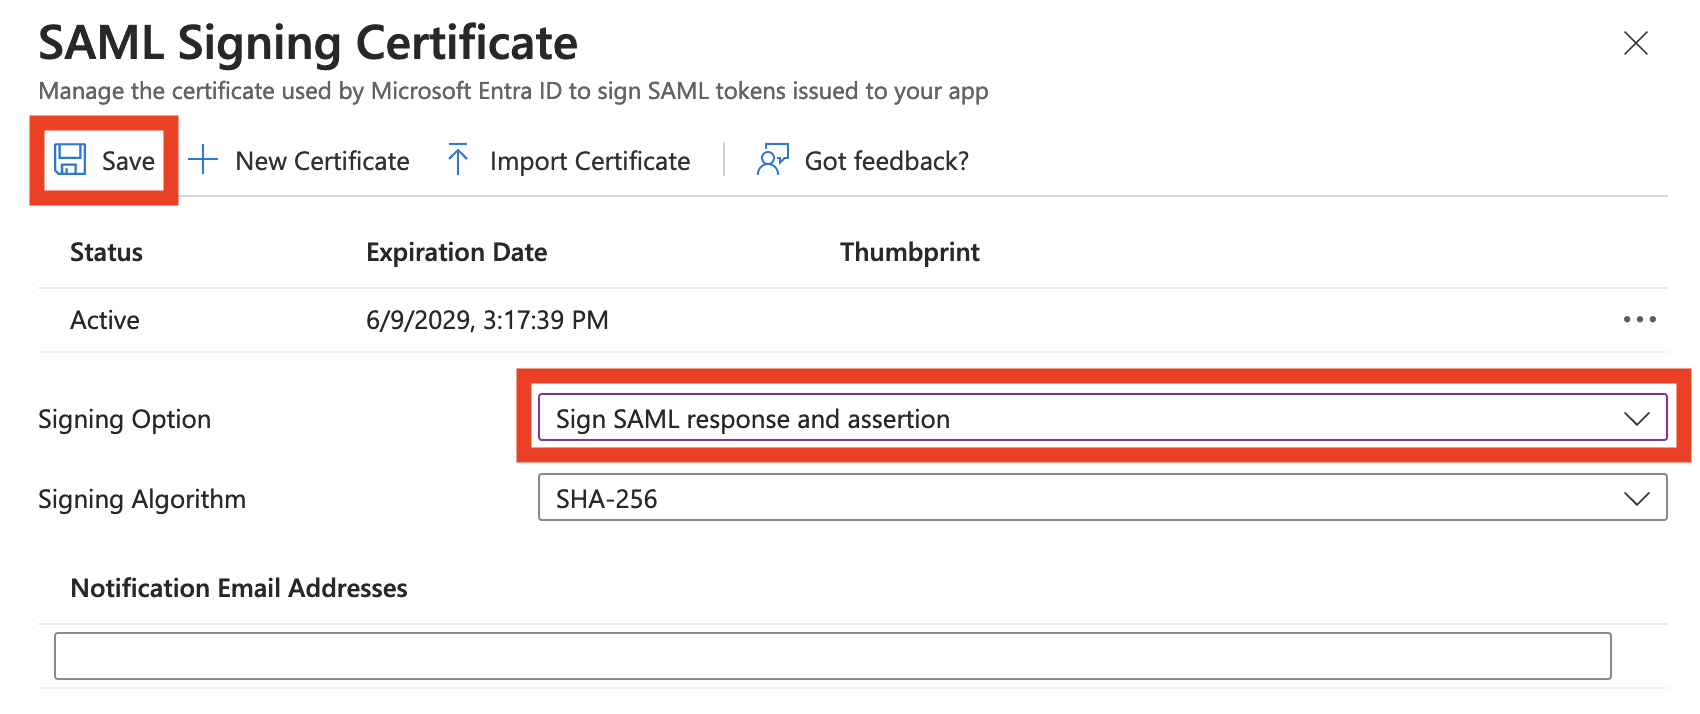1700x714 pixels.
Task: Click the plus icon for New Certificate
Action: (x=203, y=160)
